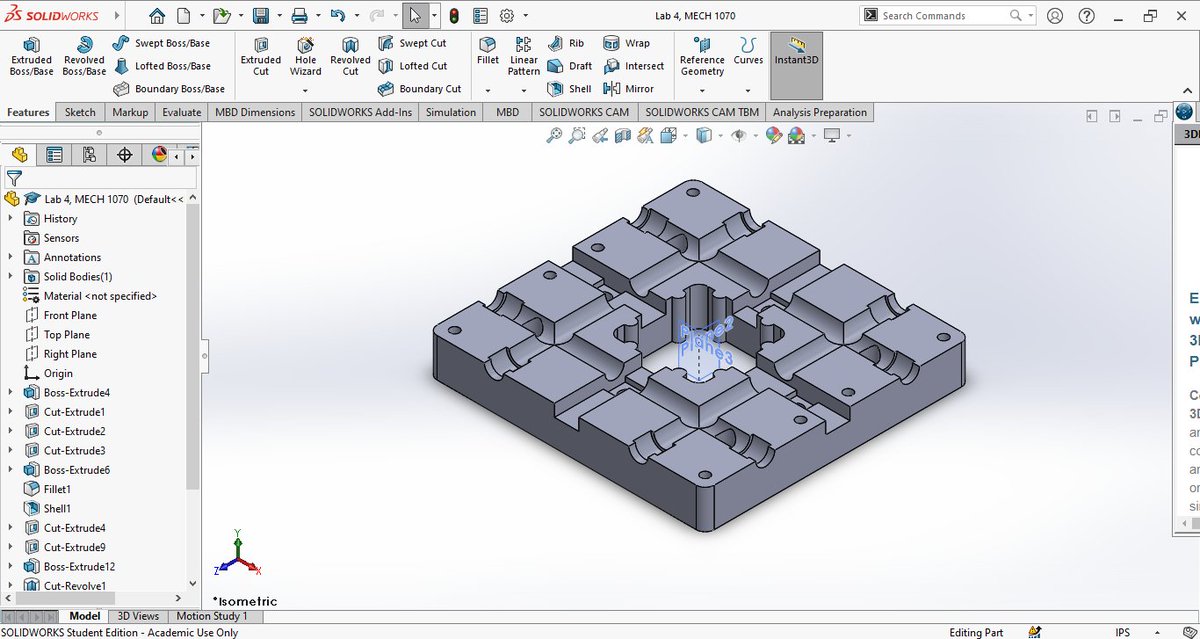The width and height of the screenshot is (1200, 639).
Task: Open the DimXpertManager crosshair tab
Action: [x=124, y=155]
